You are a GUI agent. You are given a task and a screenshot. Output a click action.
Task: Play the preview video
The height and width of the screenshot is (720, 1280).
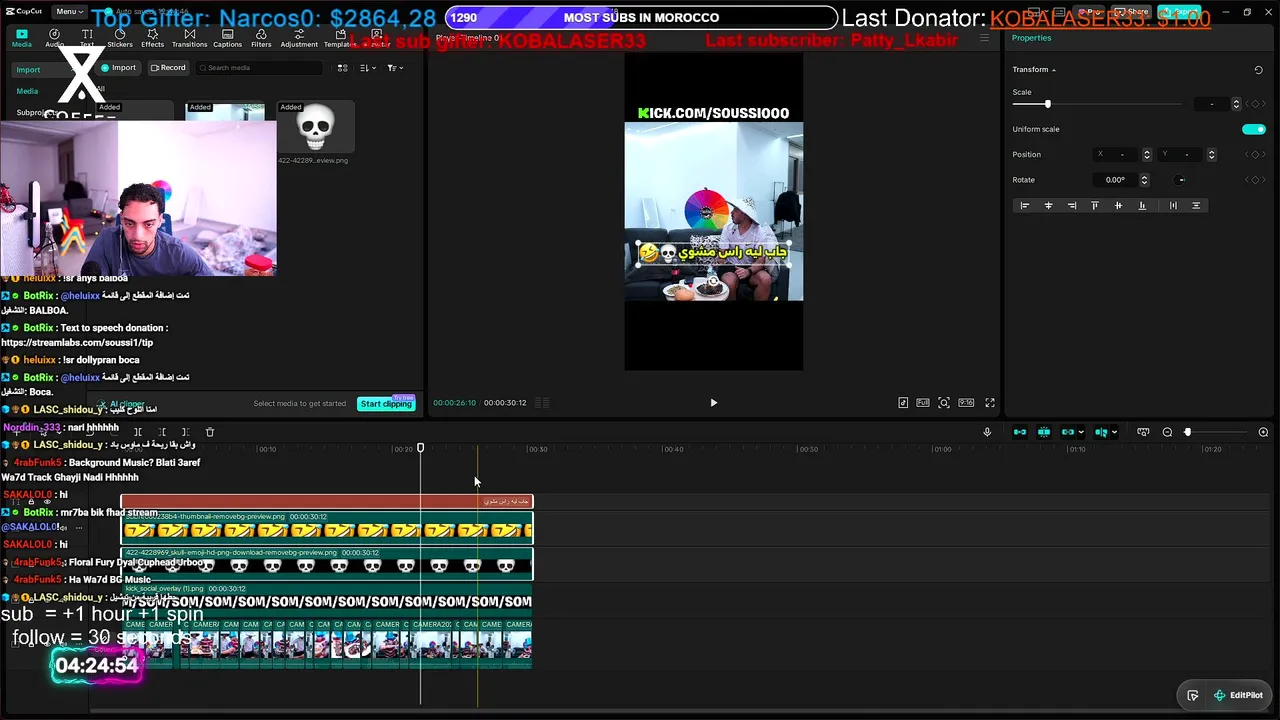713,403
